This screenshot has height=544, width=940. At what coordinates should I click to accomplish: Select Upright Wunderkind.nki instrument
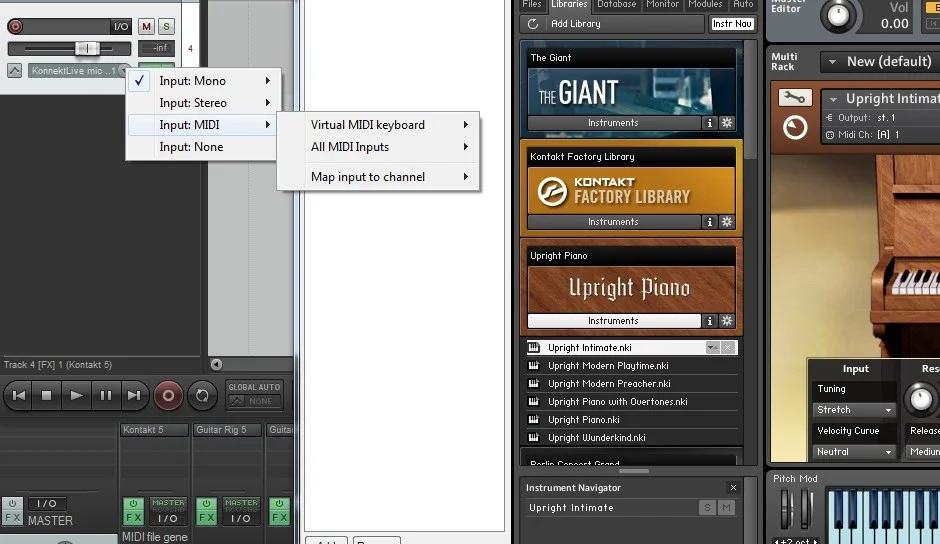(632, 438)
